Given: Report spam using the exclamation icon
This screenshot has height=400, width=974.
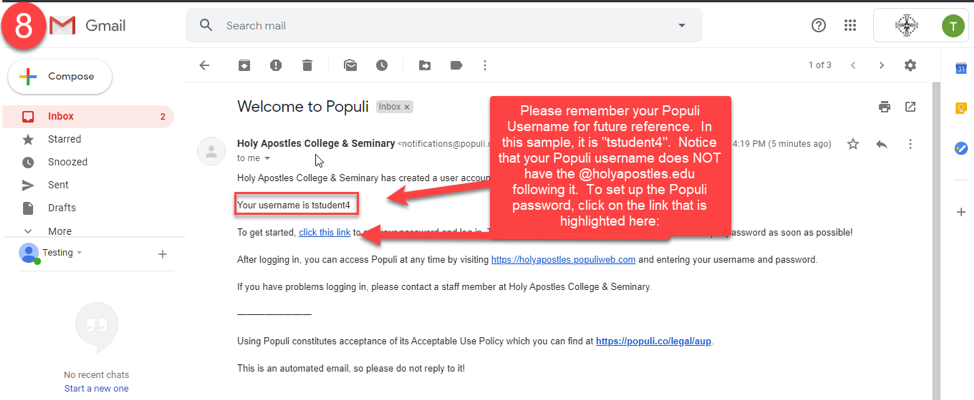Looking at the screenshot, I should 276,65.
